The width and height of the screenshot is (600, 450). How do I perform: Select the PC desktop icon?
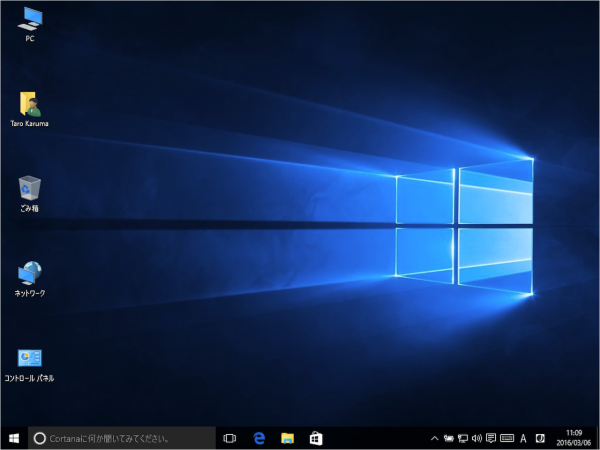[x=30, y=24]
